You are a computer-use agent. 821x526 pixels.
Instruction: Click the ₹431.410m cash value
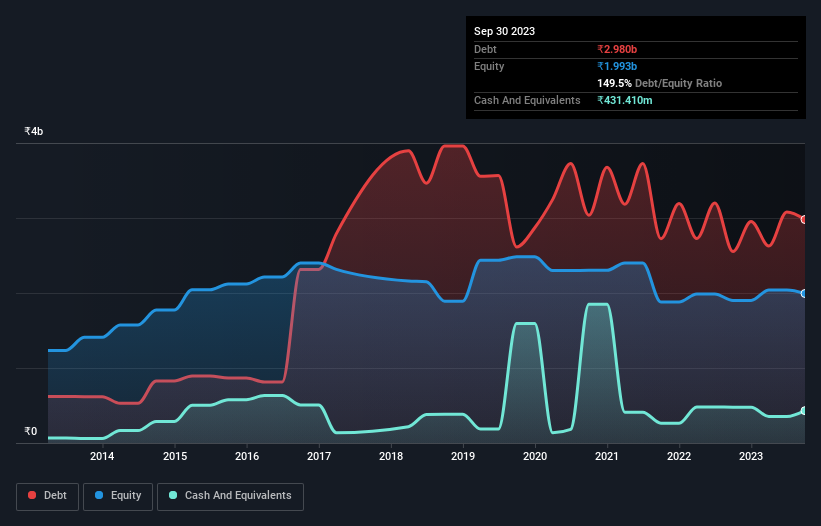pos(625,100)
